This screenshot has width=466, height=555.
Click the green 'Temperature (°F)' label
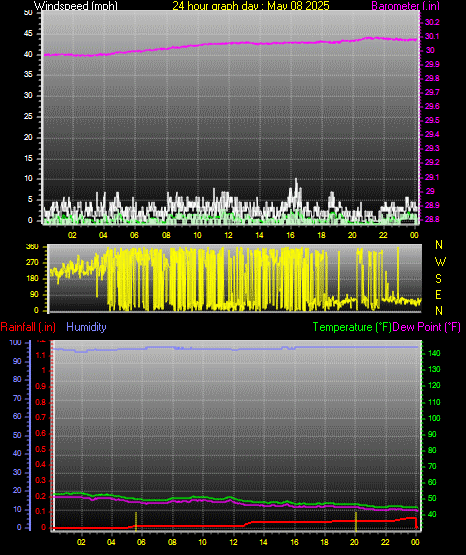pyautogui.click(x=352, y=327)
